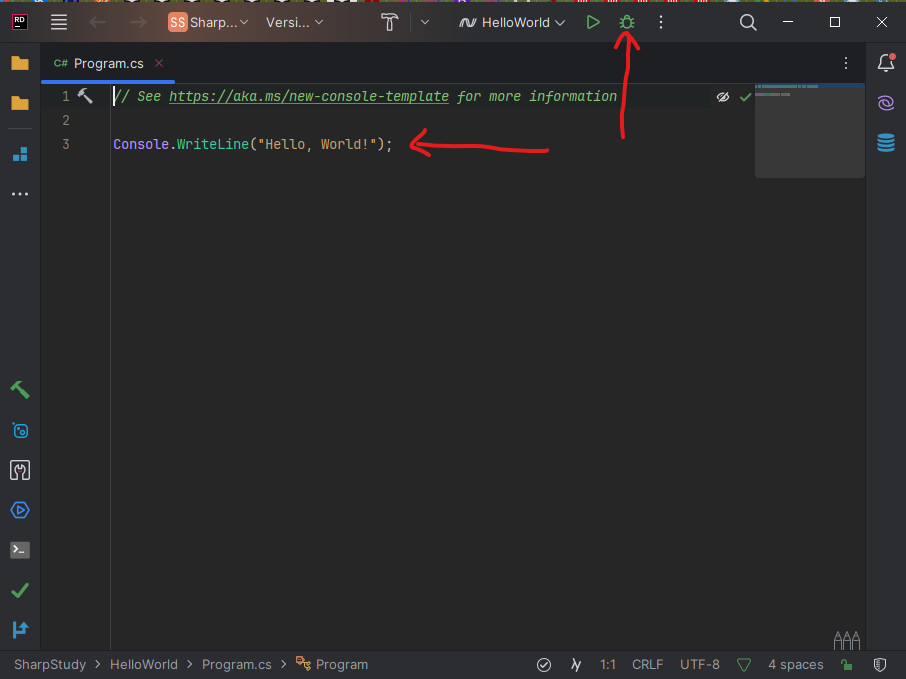The image size is (906, 679).
Task: Click the status bar circled checkmark icon
Action: 544,665
